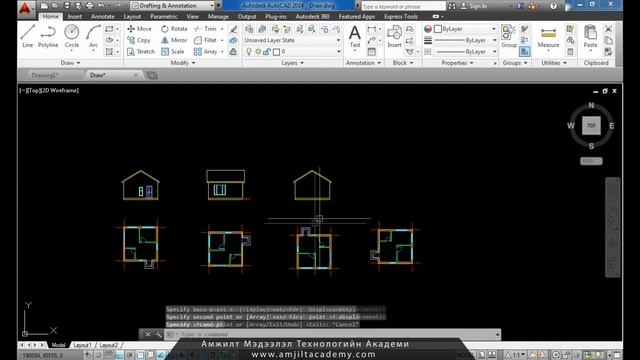
Task: Activate the Rotate command
Action: (x=174, y=29)
